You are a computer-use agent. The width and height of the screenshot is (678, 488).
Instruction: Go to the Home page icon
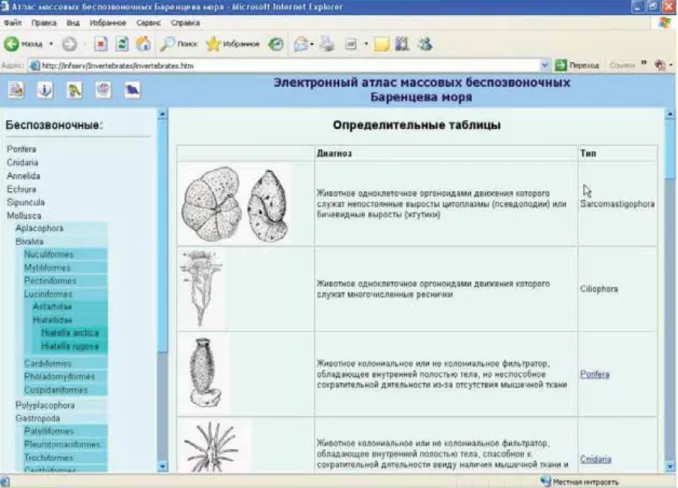[x=143, y=44]
